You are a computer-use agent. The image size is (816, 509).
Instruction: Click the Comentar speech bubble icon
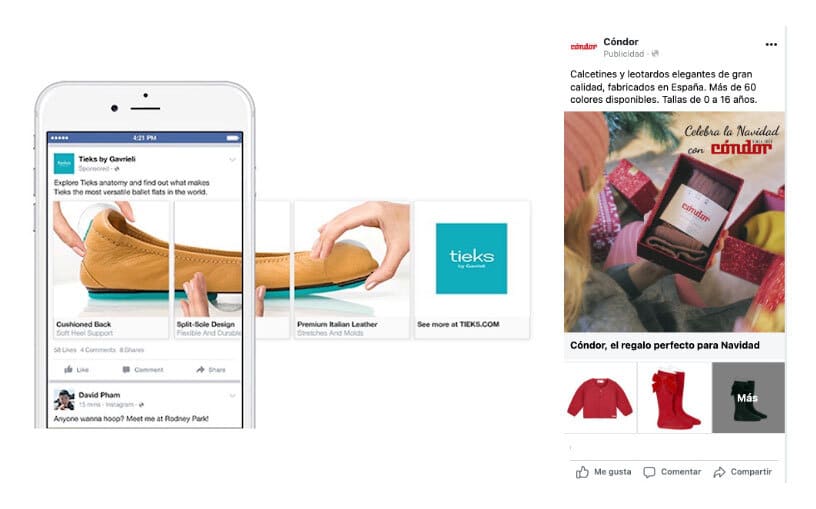(649, 472)
